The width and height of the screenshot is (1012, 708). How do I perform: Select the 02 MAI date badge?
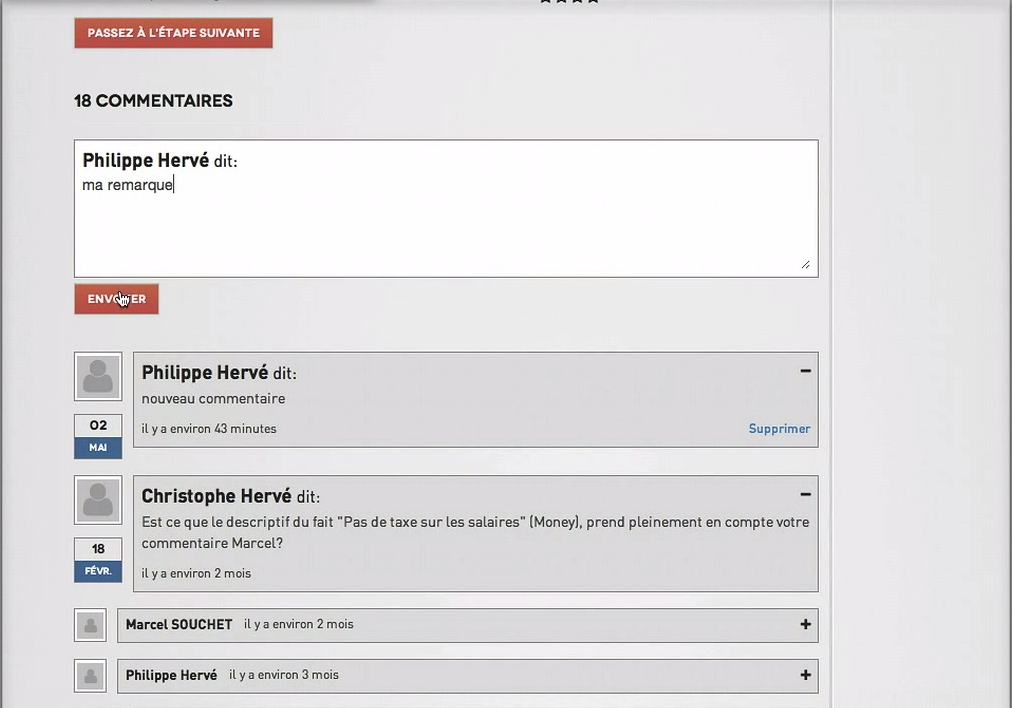click(98, 436)
